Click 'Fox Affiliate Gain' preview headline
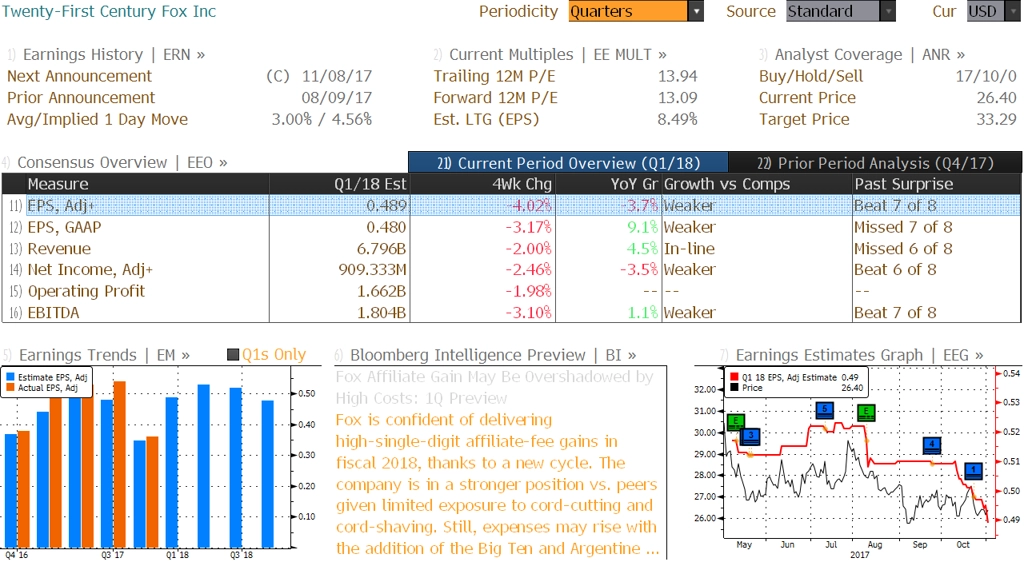 click(494, 388)
